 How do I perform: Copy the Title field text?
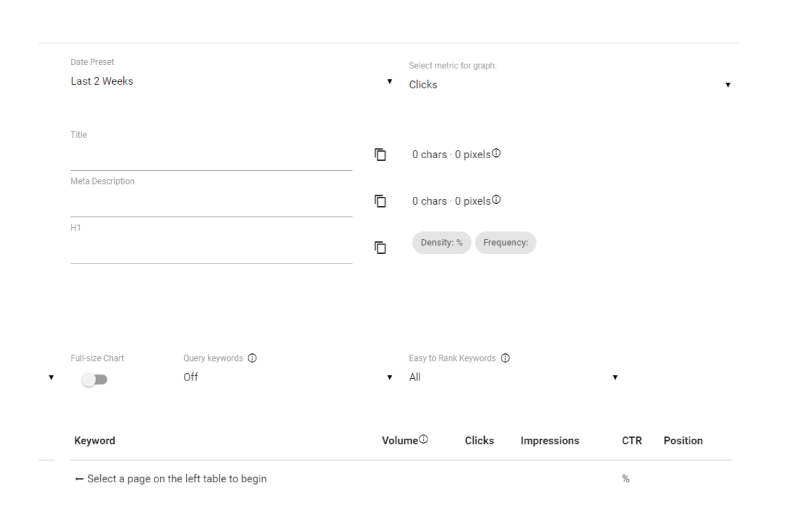click(380, 155)
